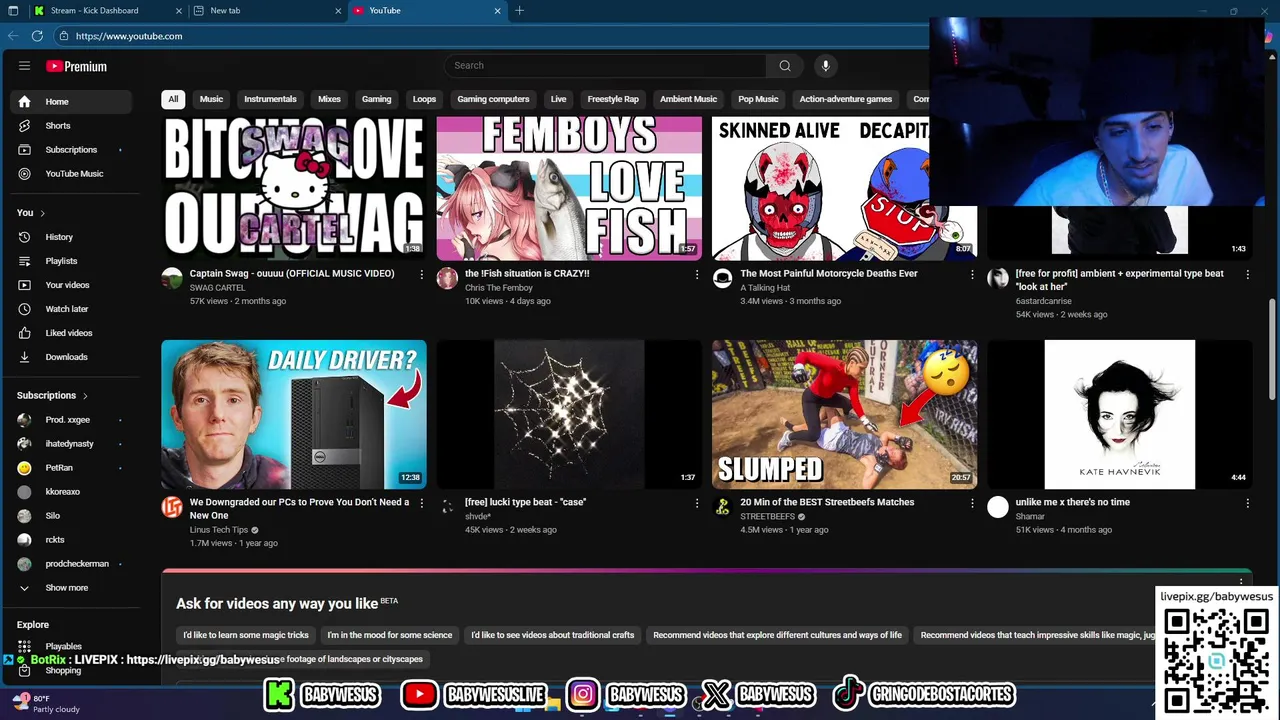Select the Gaming filter chip
This screenshot has width=1280, height=720.
(x=376, y=99)
